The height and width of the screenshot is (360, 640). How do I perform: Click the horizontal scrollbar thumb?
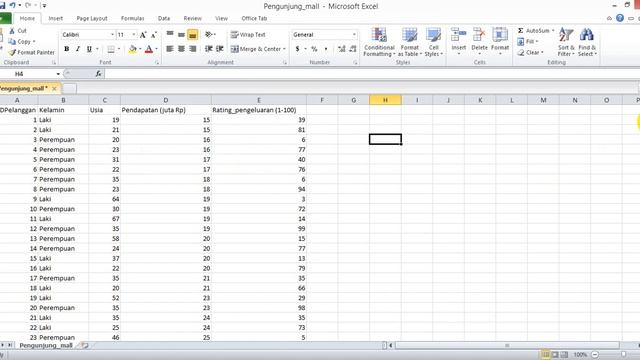[507, 345]
